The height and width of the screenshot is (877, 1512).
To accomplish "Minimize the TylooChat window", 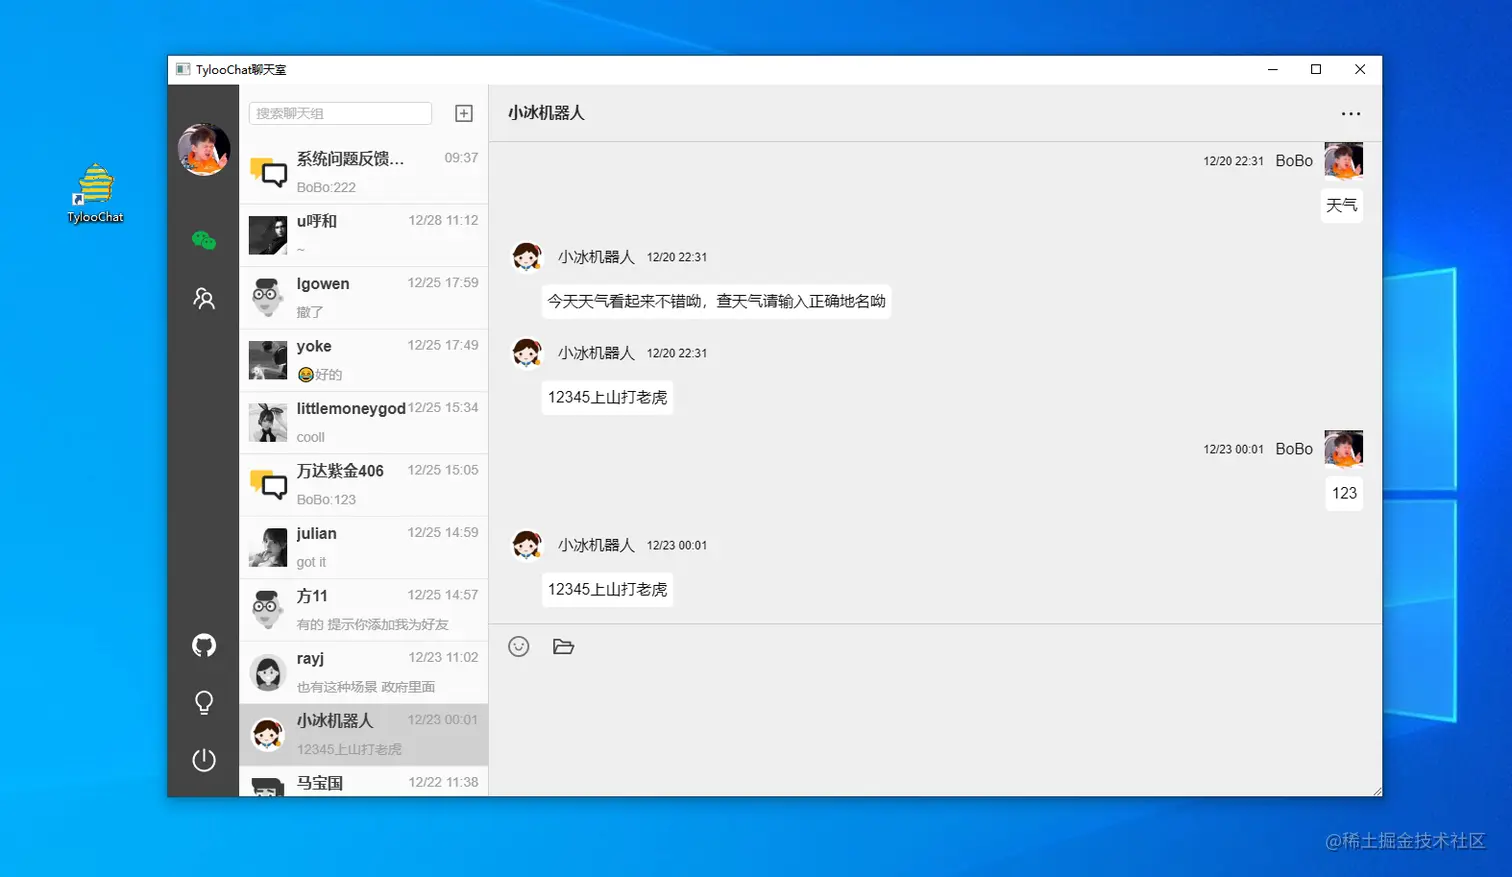I will (x=1273, y=69).
